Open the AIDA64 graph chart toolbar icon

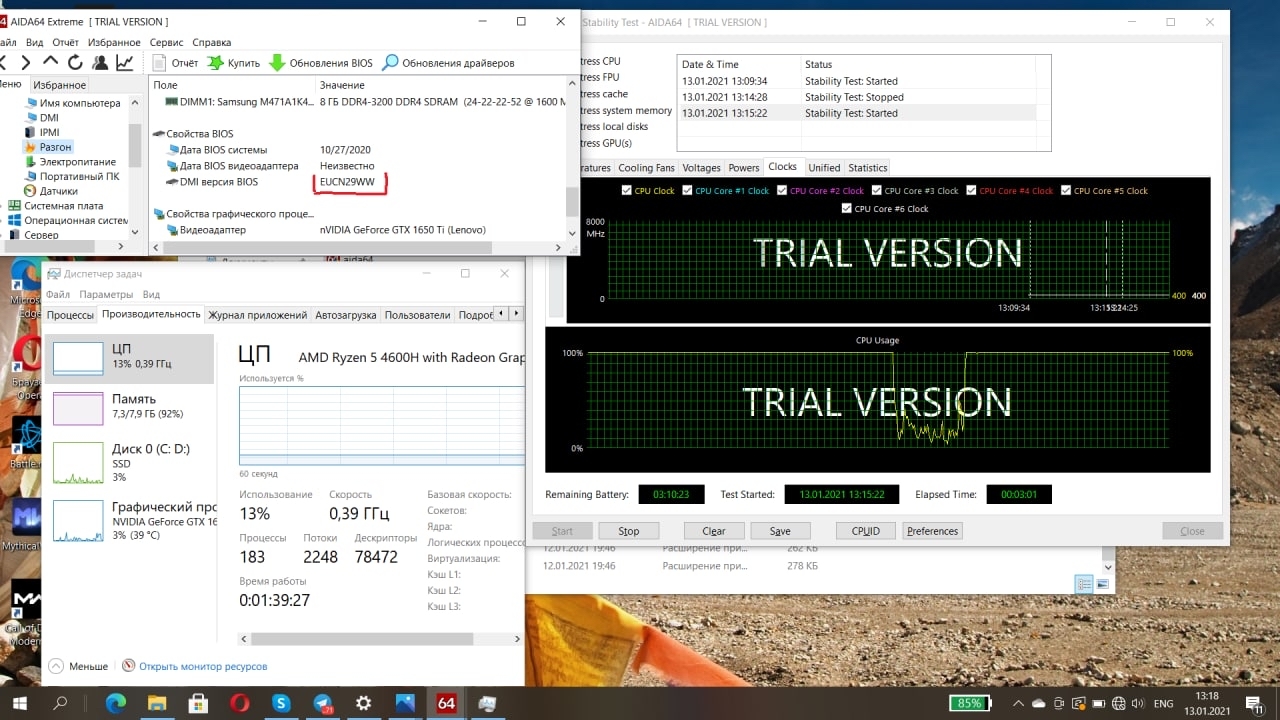[x=125, y=62]
